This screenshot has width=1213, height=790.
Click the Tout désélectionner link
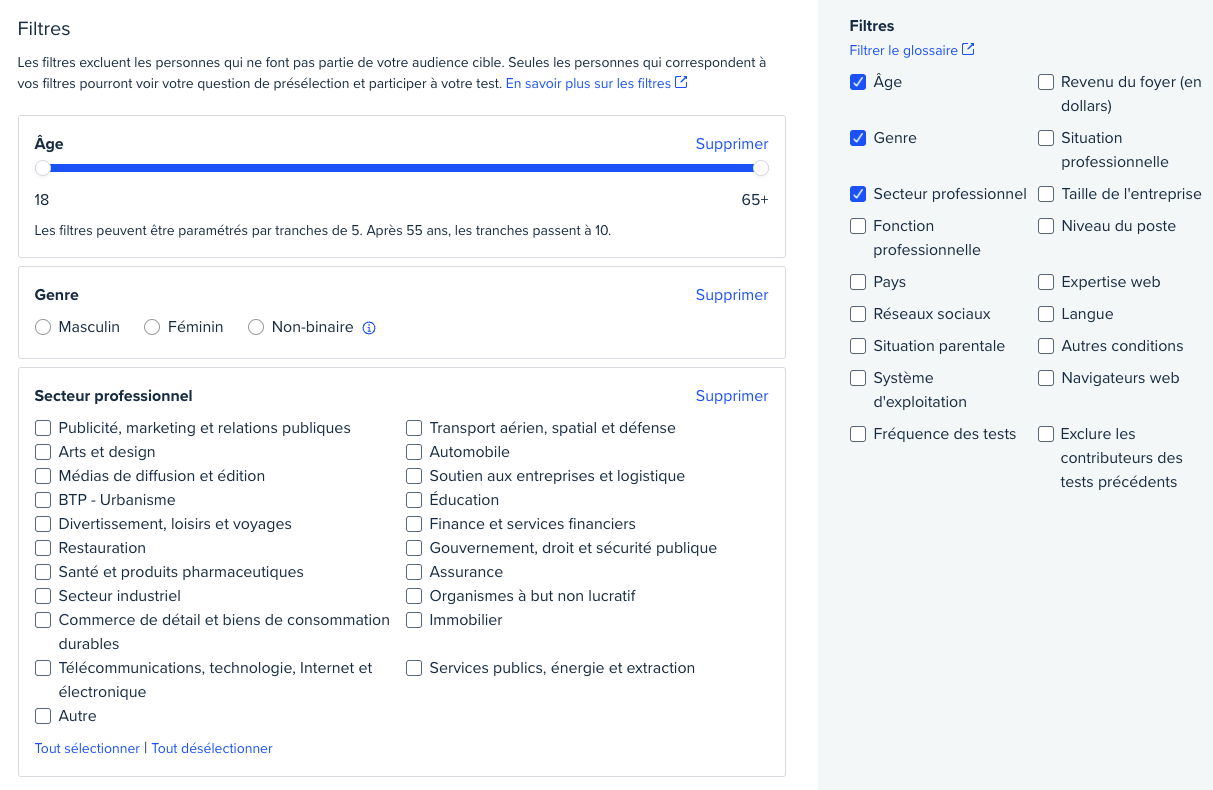[212, 748]
